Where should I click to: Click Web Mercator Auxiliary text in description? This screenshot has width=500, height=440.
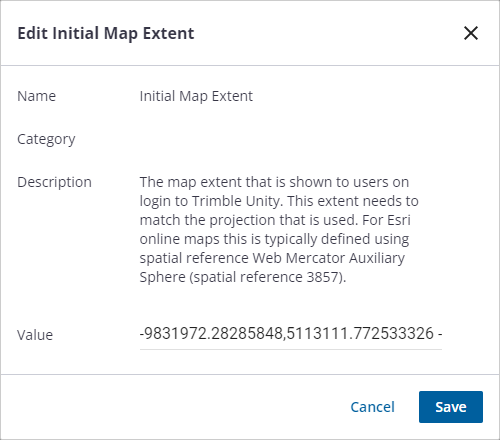[x=329, y=258]
